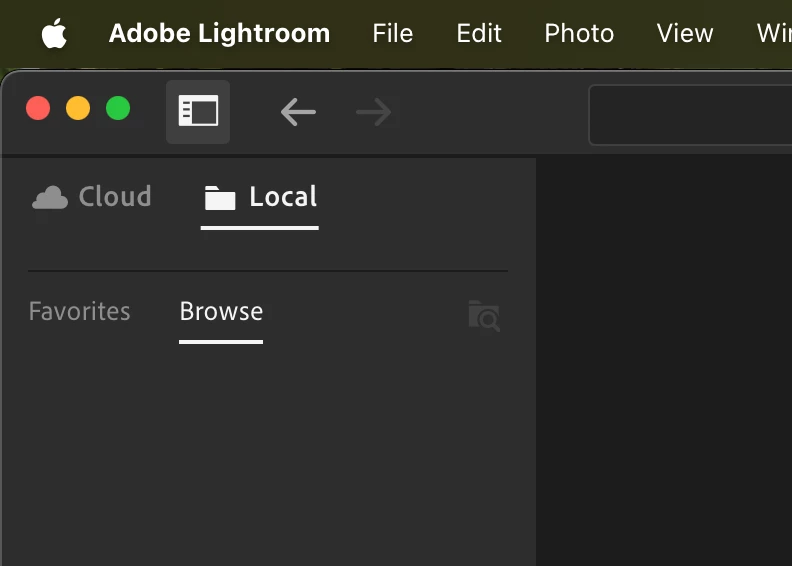Viewport: 792px width, 566px height.
Task: Click the folder search icon
Action: (x=484, y=316)
